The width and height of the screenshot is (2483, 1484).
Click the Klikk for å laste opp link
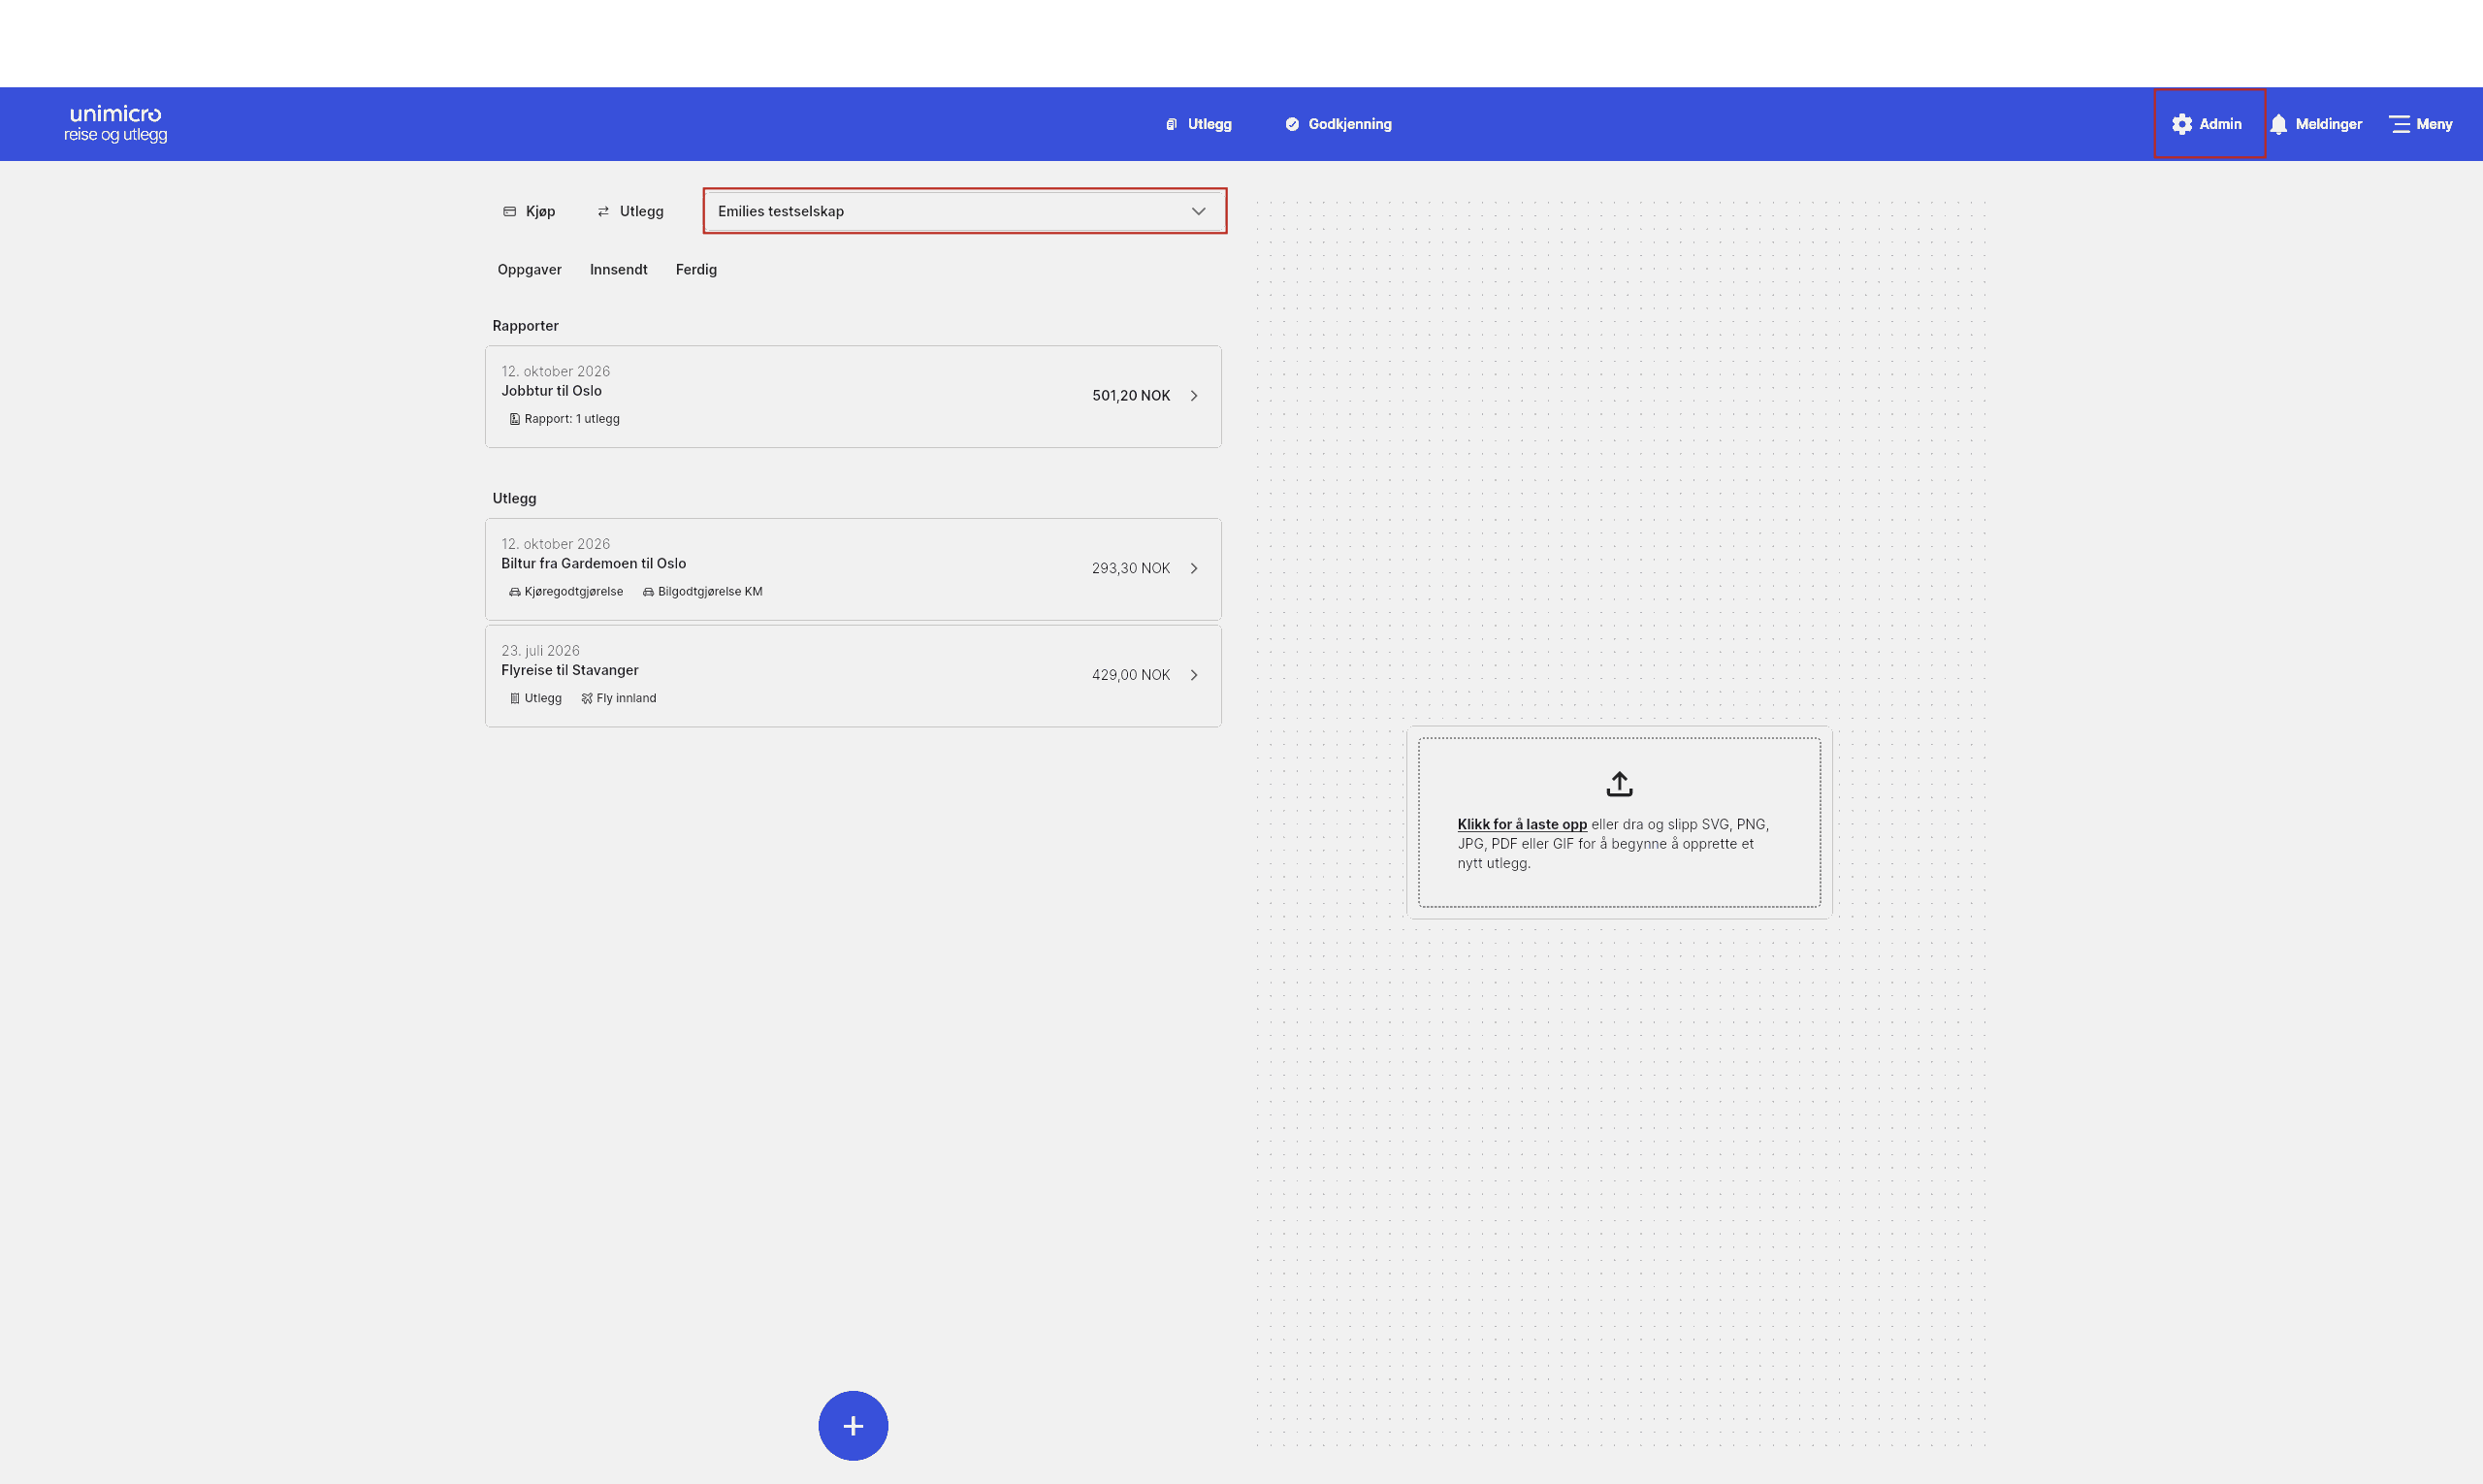[x=1522, y=824]
